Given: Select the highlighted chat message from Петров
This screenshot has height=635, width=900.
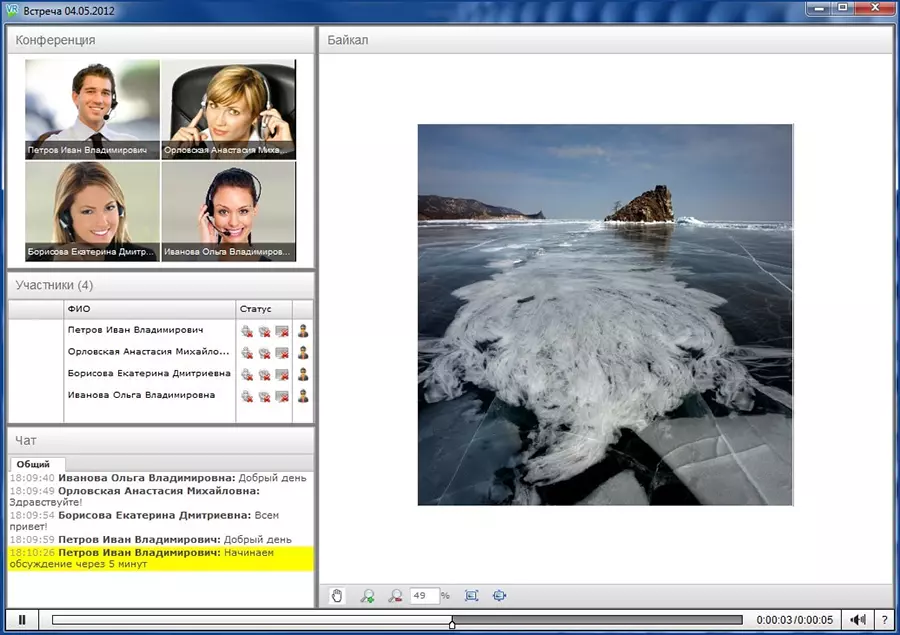Looking at the screenshot, I should (x=160, y=558).
